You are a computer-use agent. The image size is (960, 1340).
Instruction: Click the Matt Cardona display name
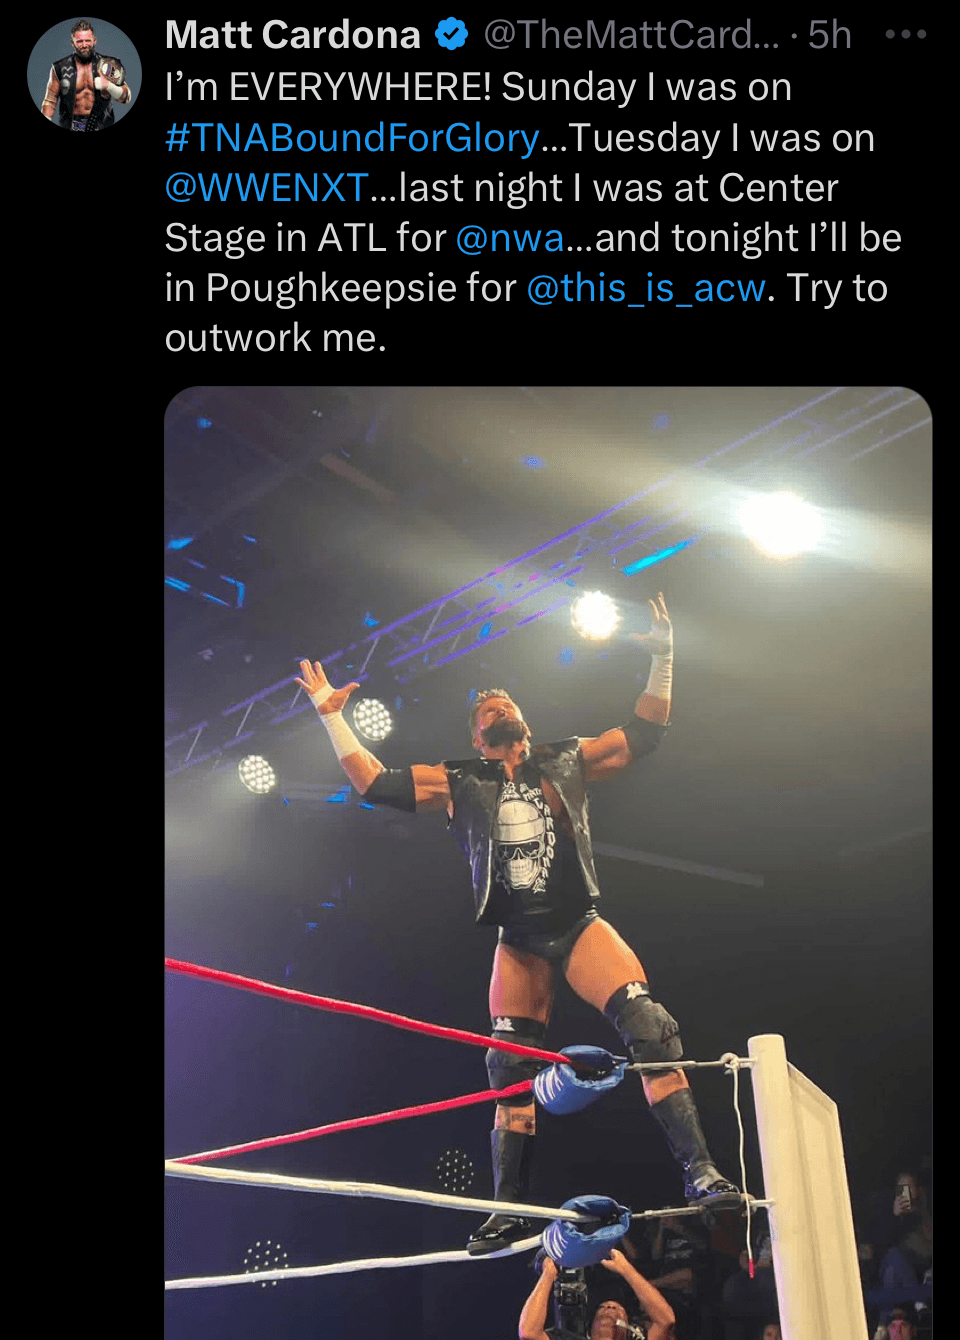coord(293,35)
